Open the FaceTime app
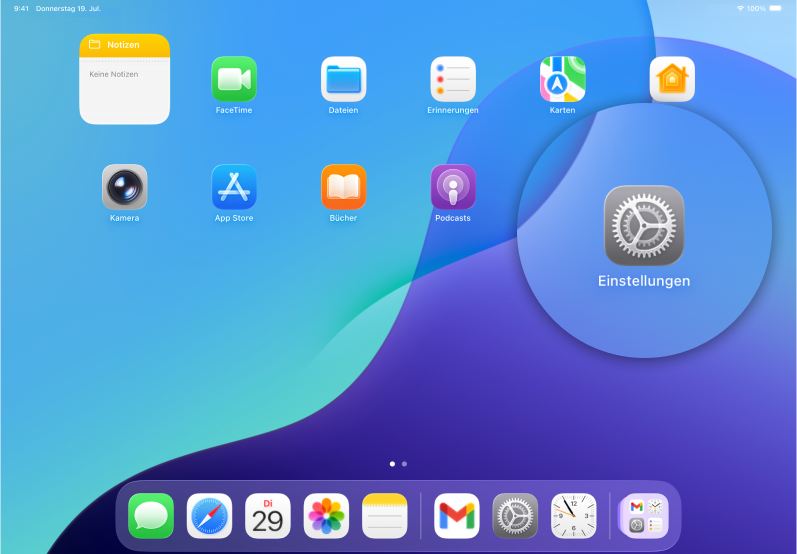This screenshot has width=797, height=554. click(x=234, y=79)
